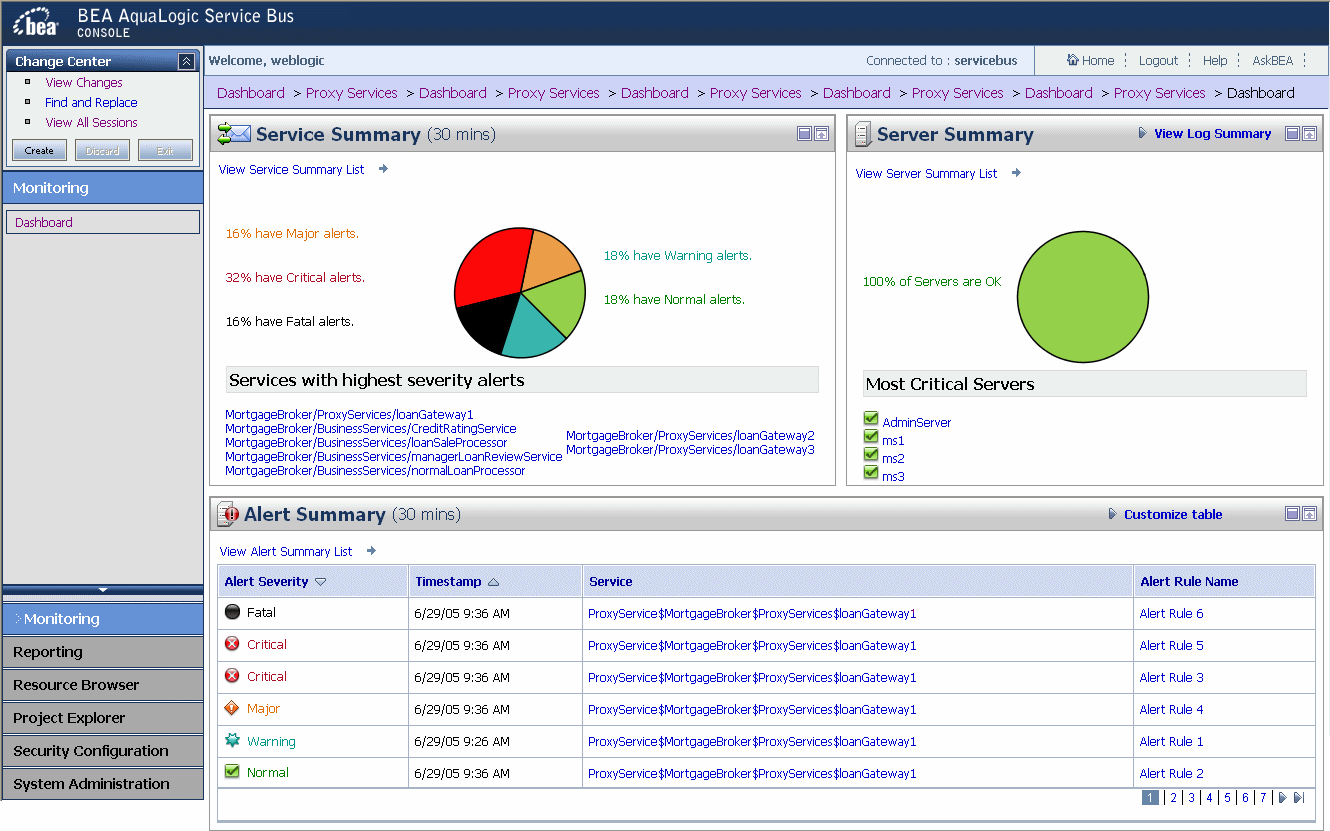The image size is (1330, 831).
Task: Open View Changes link
Action: click(84, 83)
